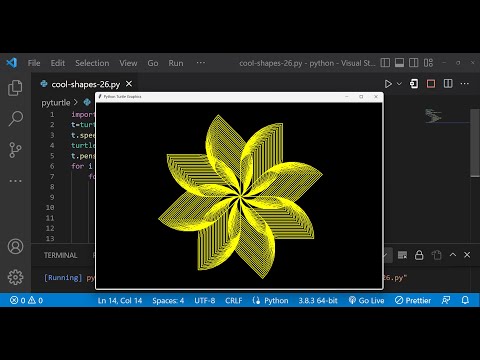Click the feedback icon in status bar
The height and width of the screenshot is (360, 480).
[446, 300]
